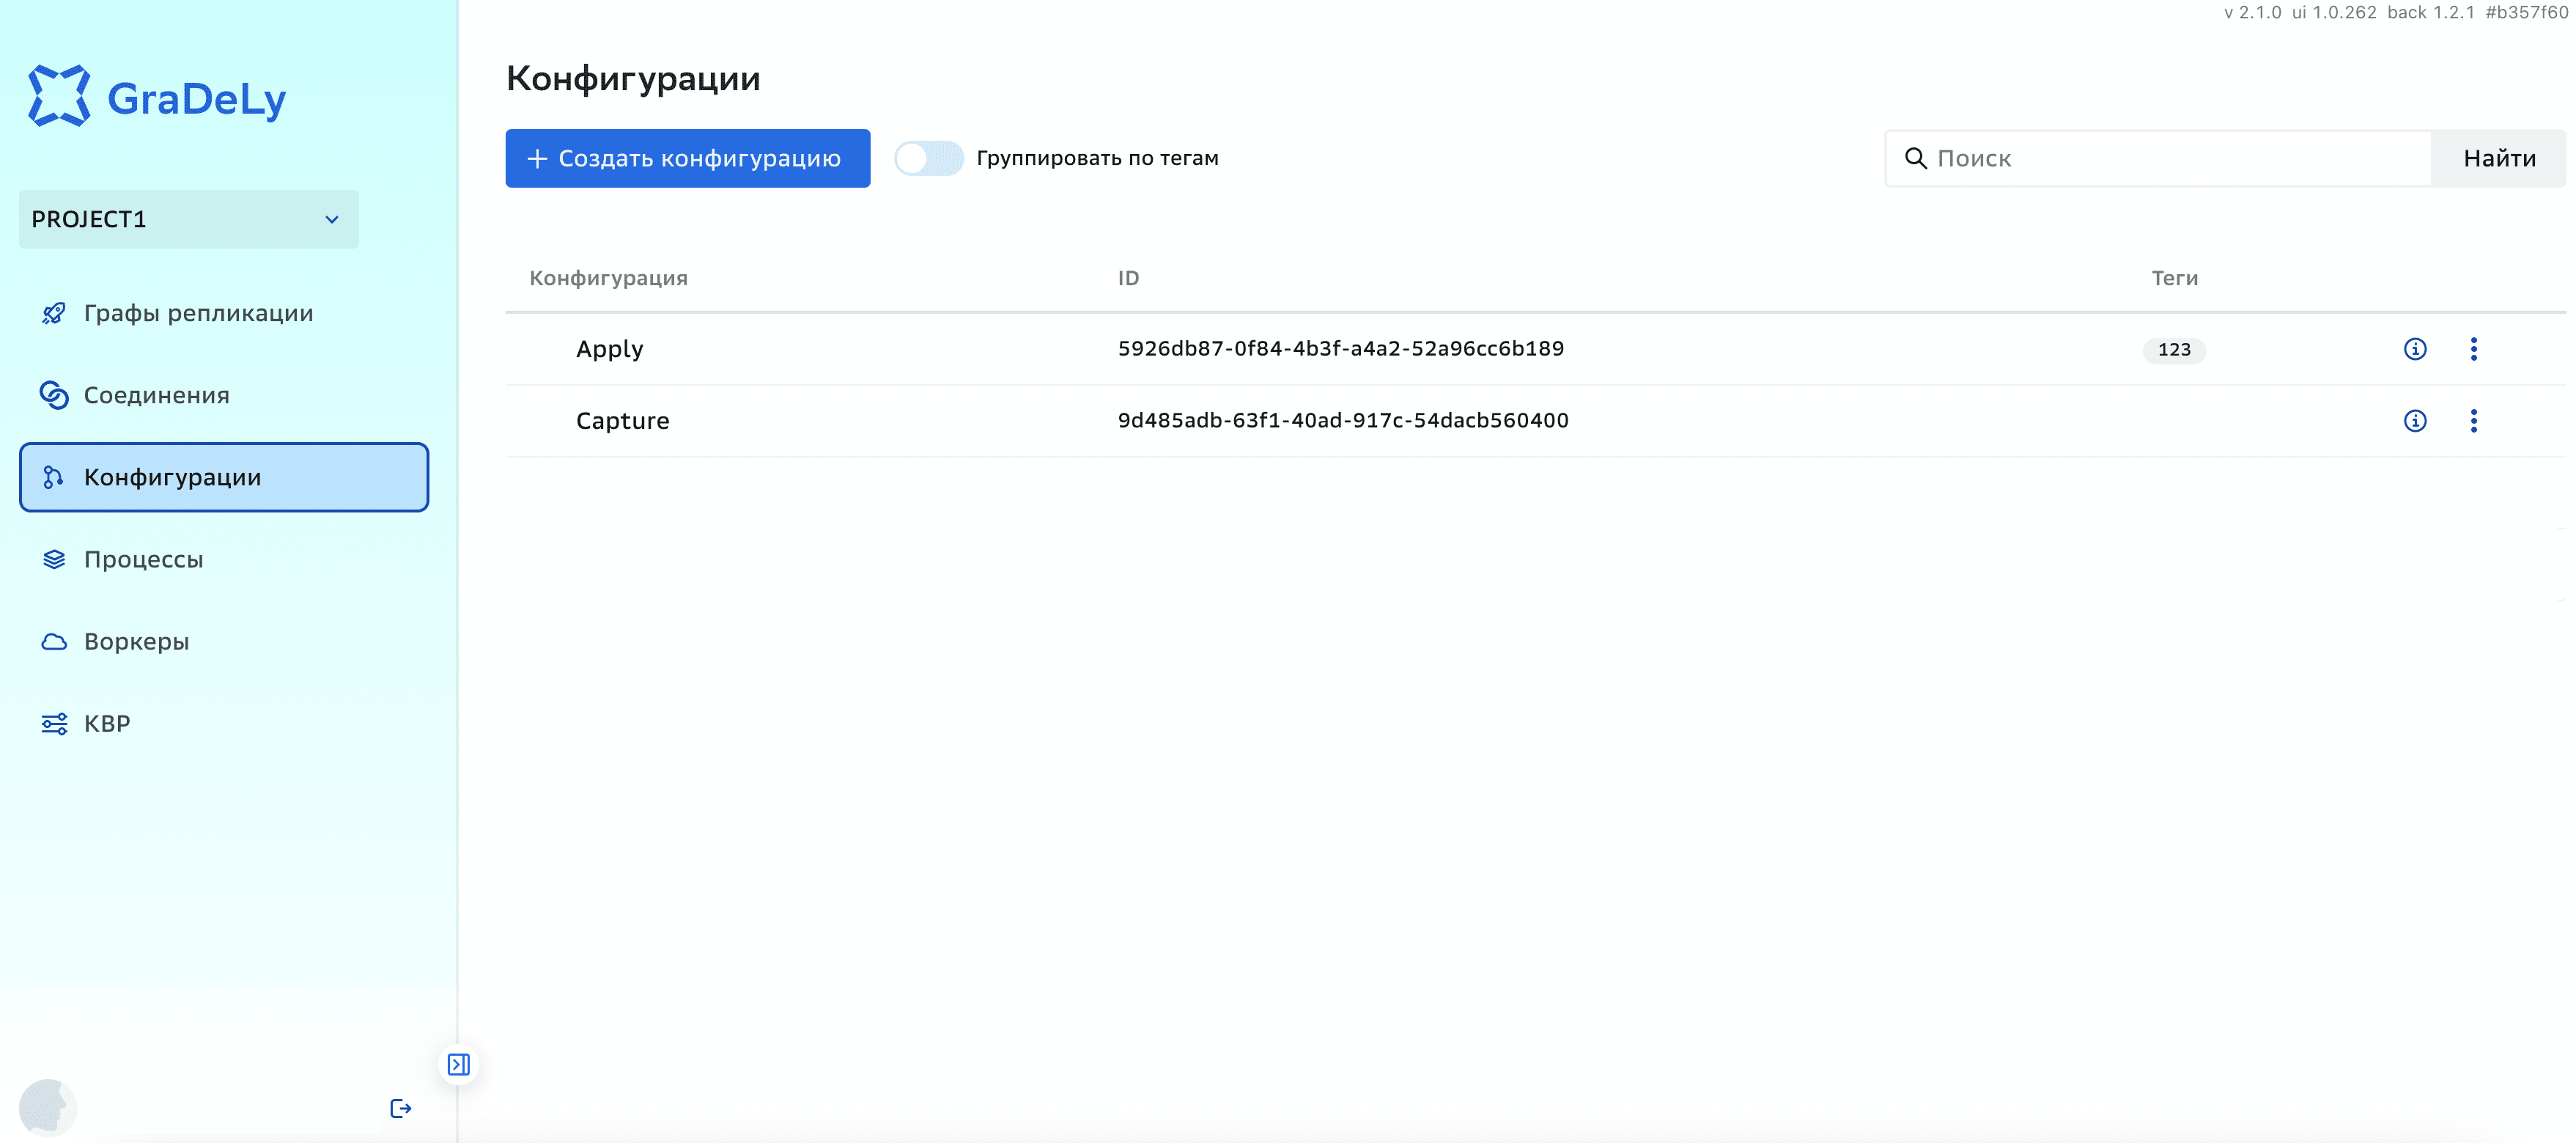Enable Группировать по тегам
Viewport: 2576px width, 1143px height.
coord(929,157)
